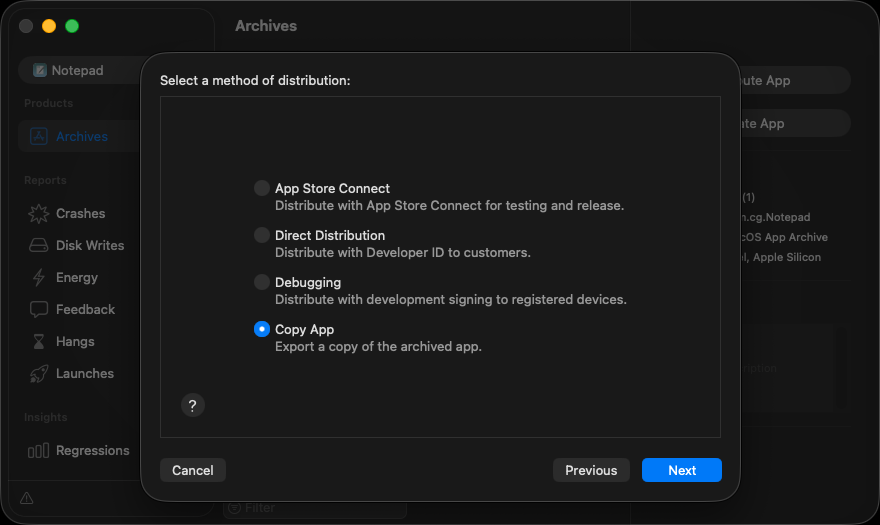Open help with the question mark button

click(x=193, y=405)
